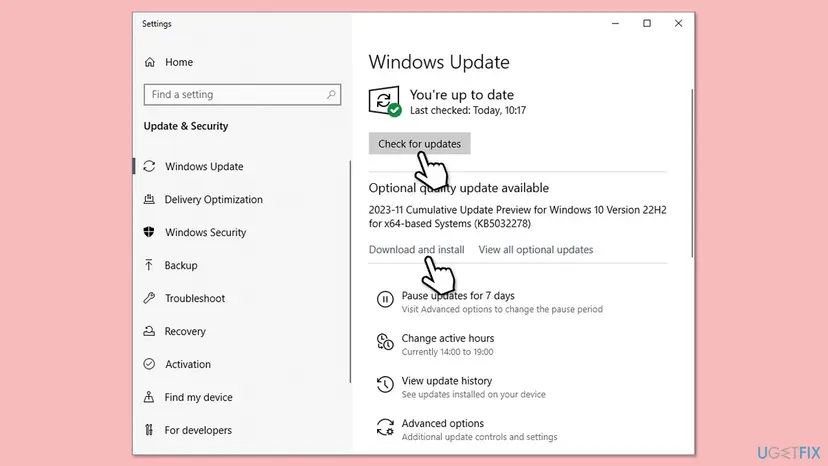Click 'Currently 14:00 to 19:00' text
This screenshot has width=828, height=466.
pyautogui.click(x=447, y=352)
